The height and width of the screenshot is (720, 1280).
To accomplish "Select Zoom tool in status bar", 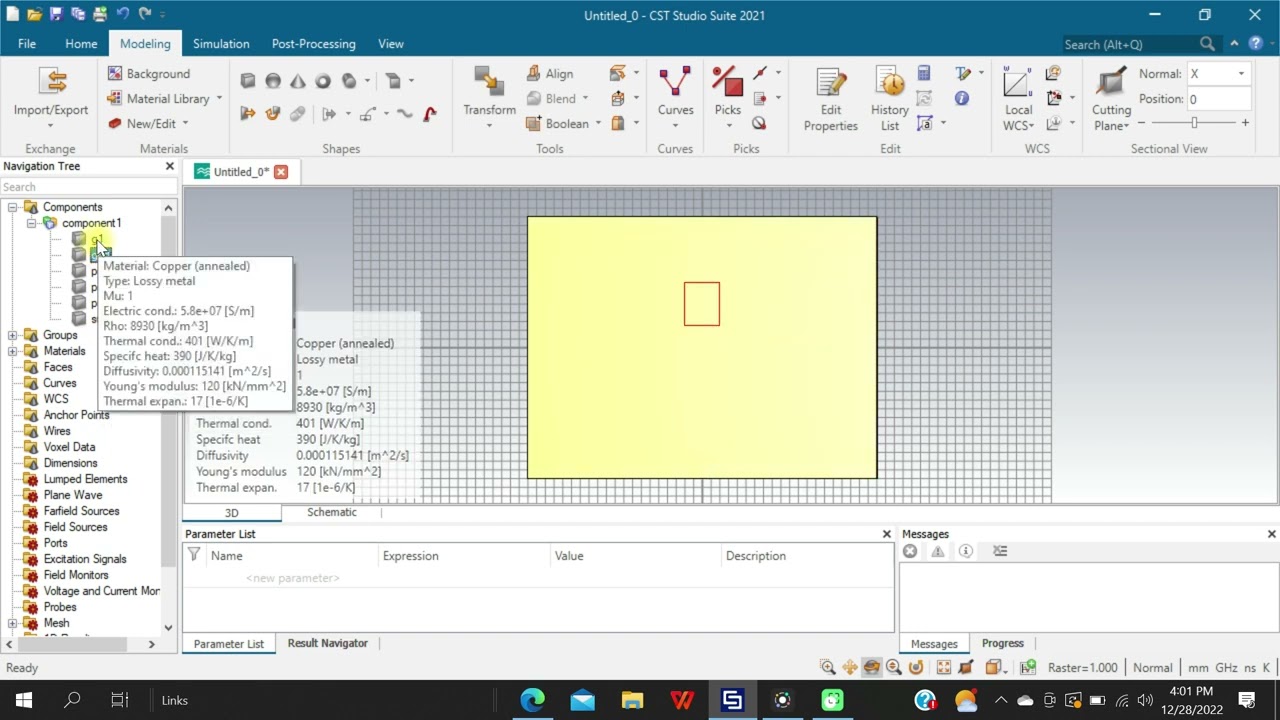I will point(827,667).
